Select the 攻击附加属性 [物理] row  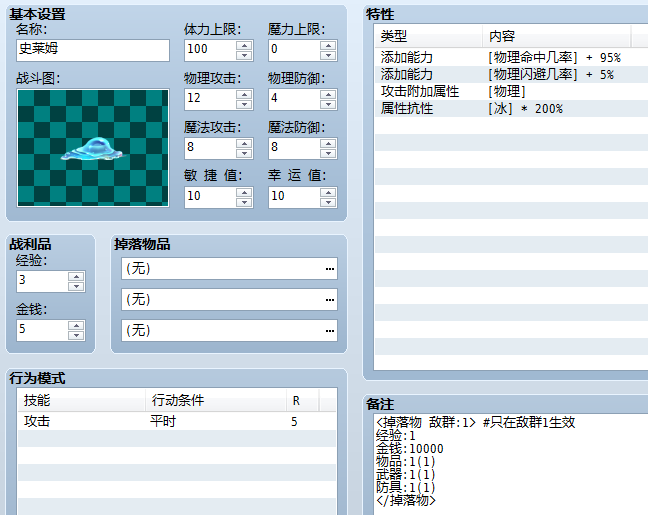tap(511, 91)
